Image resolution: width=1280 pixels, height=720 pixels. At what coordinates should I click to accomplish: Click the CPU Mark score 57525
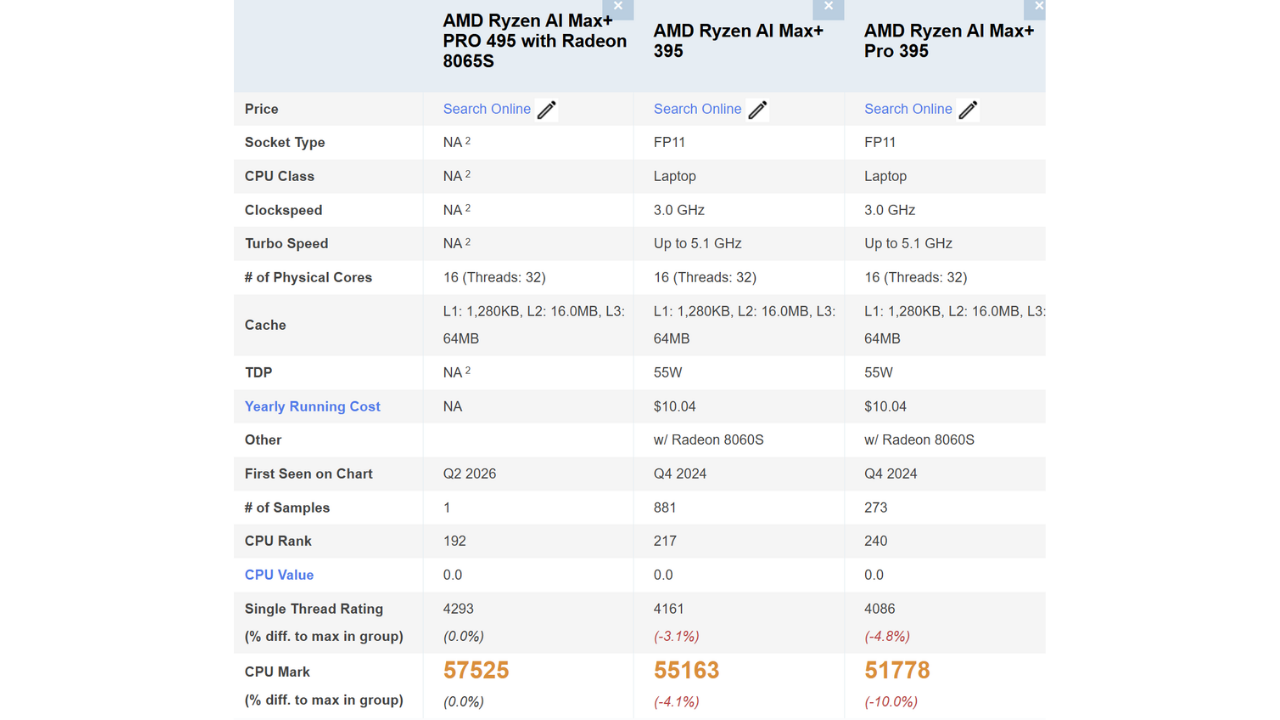pos(476,670)
